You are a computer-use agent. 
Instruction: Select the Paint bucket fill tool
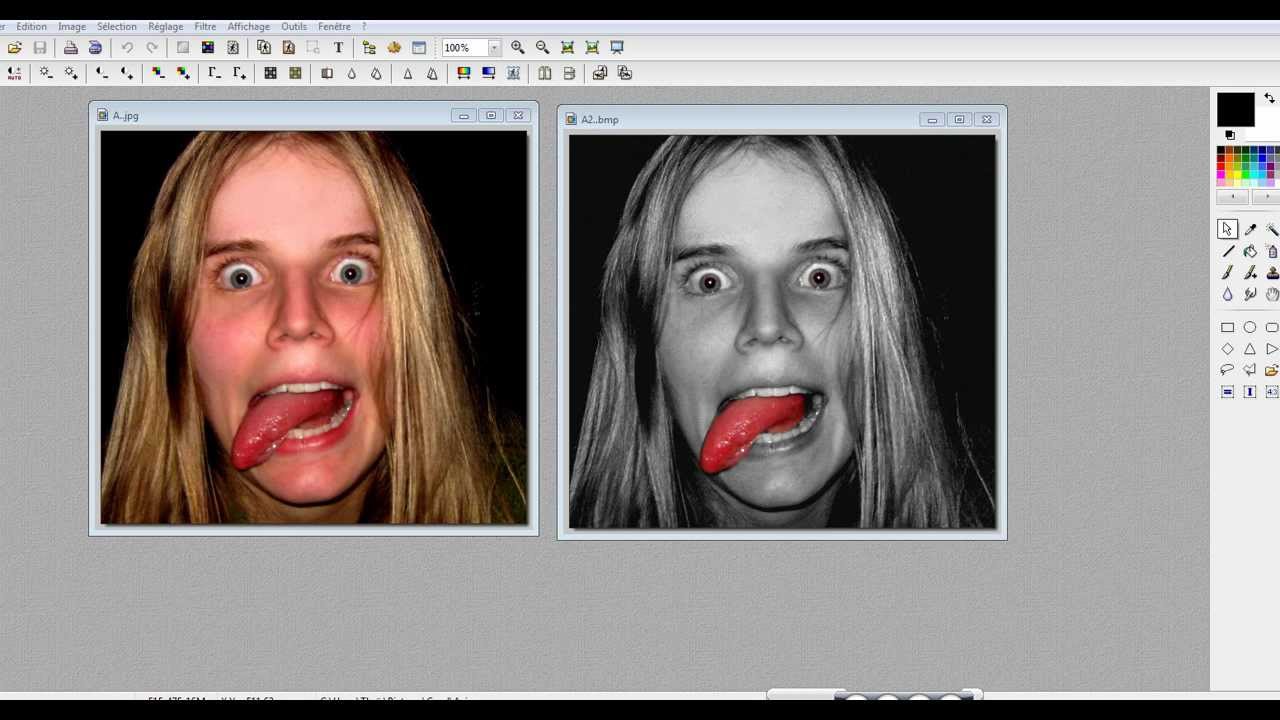pos(1250,251)
